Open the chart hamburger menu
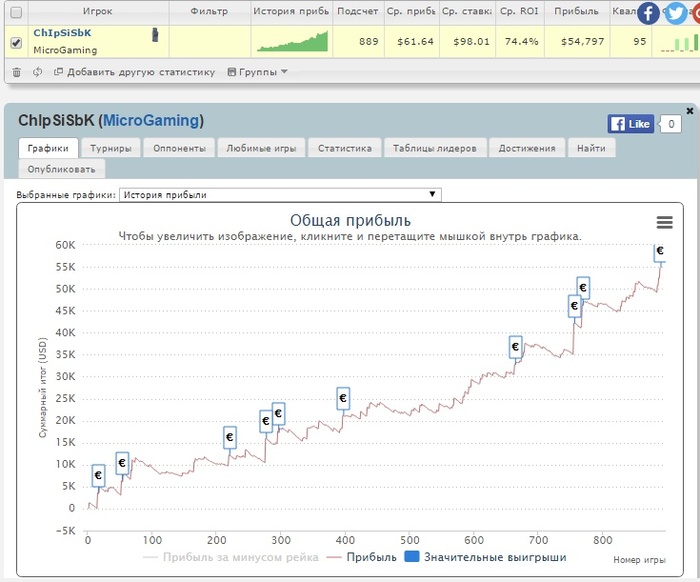700x582 pixels. coord(664,223)
